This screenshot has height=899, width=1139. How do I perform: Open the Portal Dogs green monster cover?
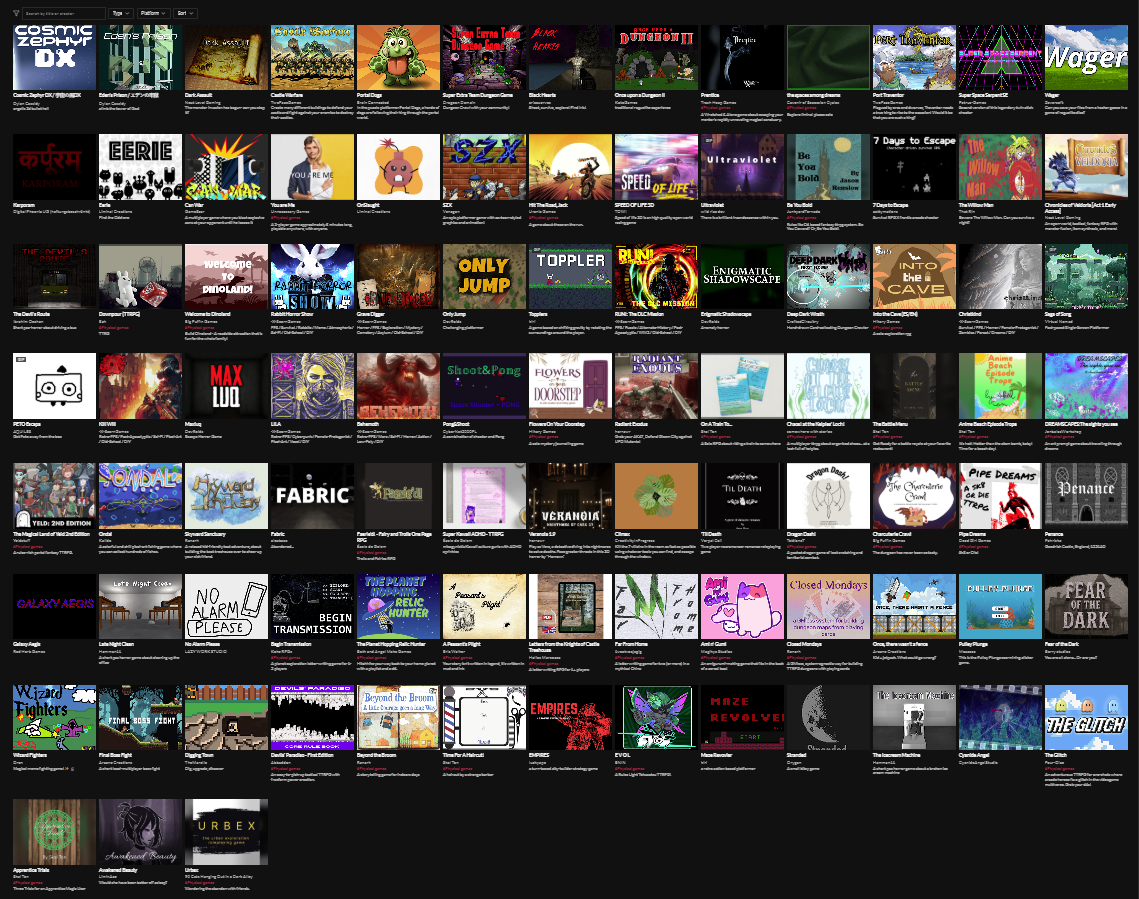click(398, 57)
